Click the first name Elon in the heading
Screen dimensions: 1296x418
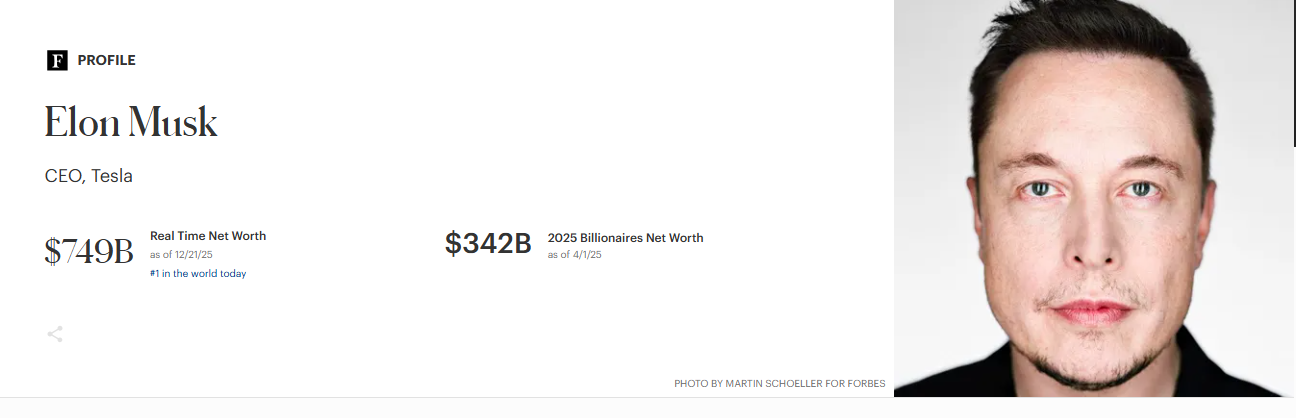80,122
